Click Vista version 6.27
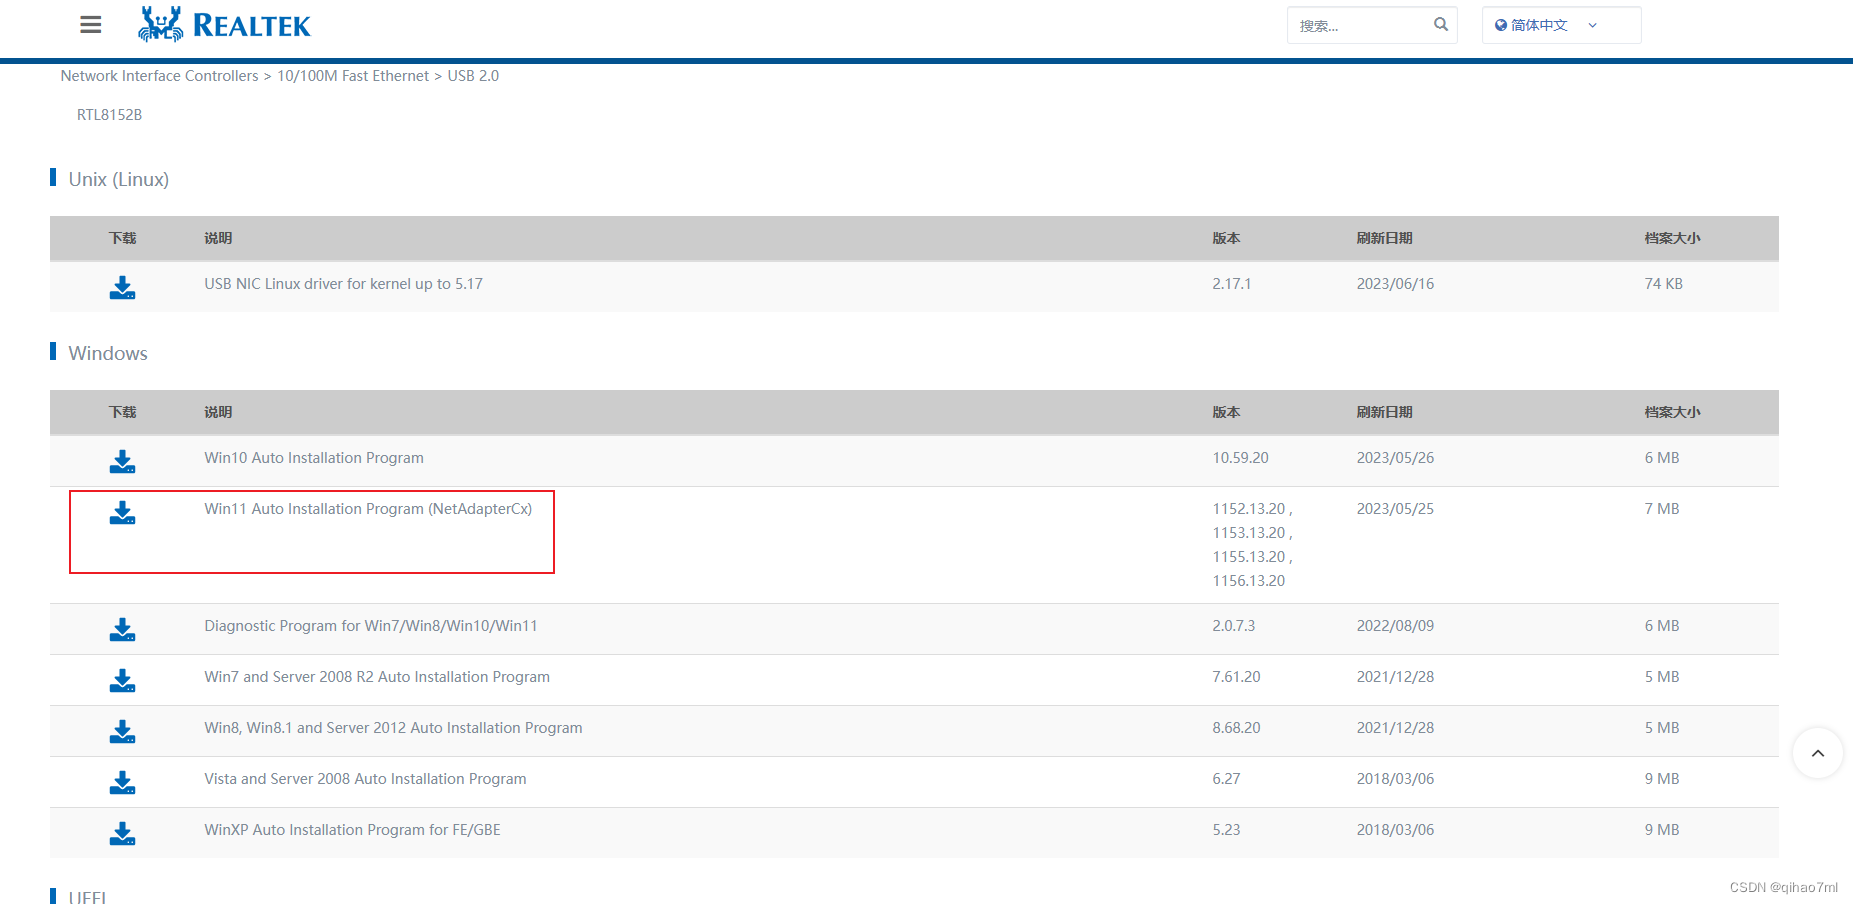Screen dimensions: 1853x904 [1226, 779]
